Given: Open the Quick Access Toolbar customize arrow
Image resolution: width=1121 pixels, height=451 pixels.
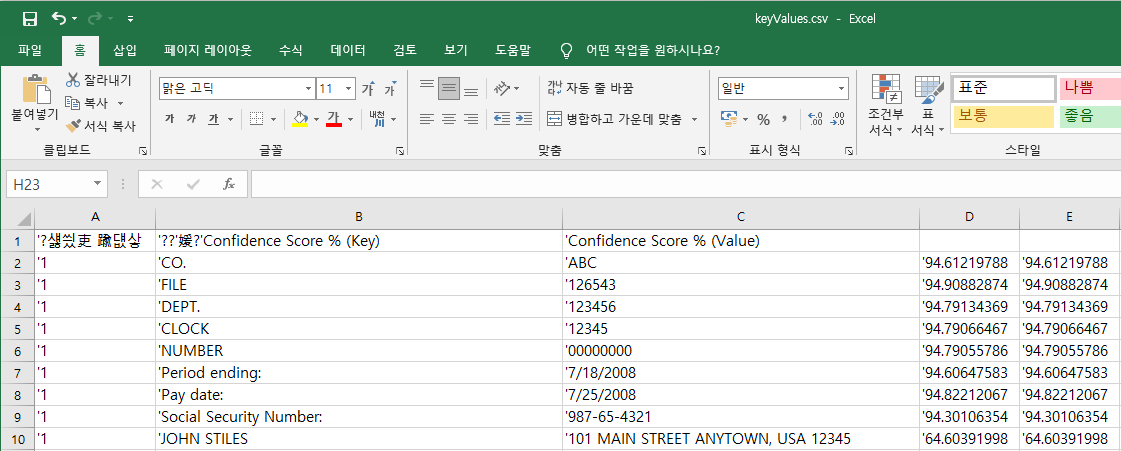Looking at the screenshot, I should (130, 19).
